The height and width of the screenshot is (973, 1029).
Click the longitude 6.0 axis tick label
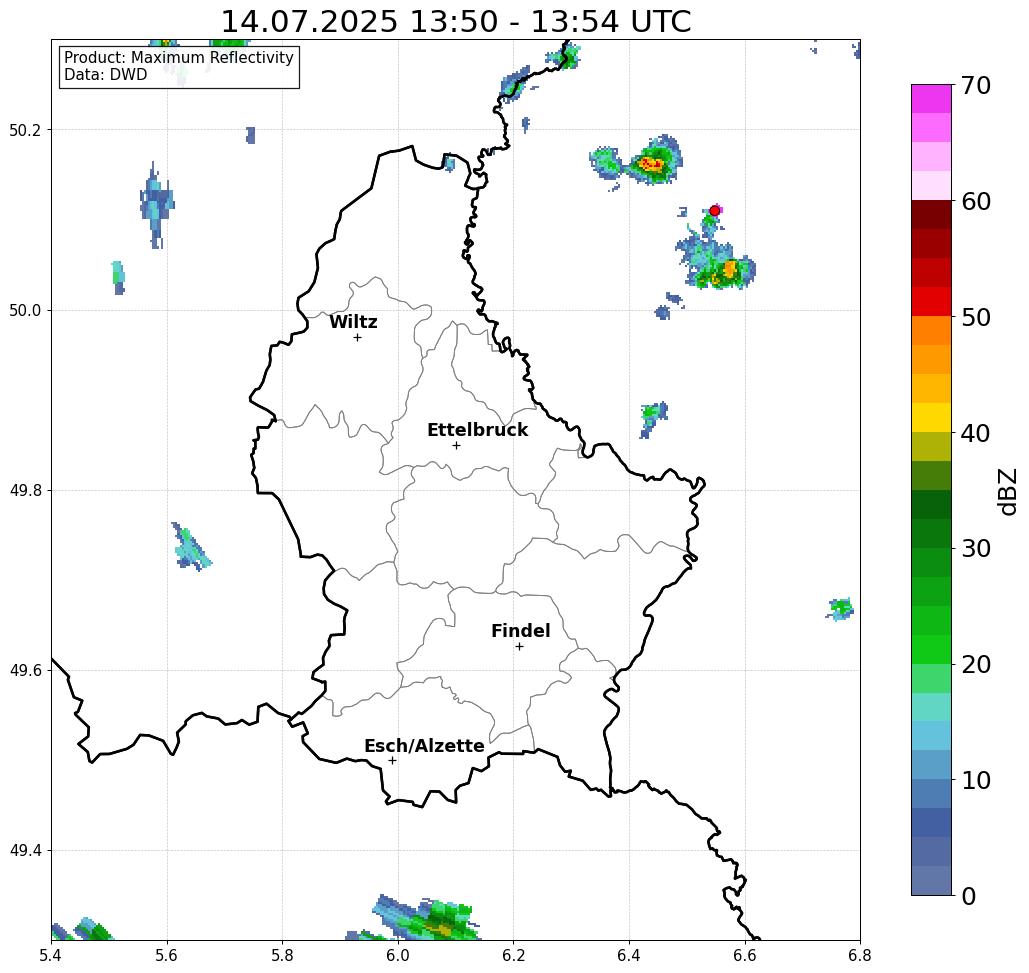tap(398, 956)
